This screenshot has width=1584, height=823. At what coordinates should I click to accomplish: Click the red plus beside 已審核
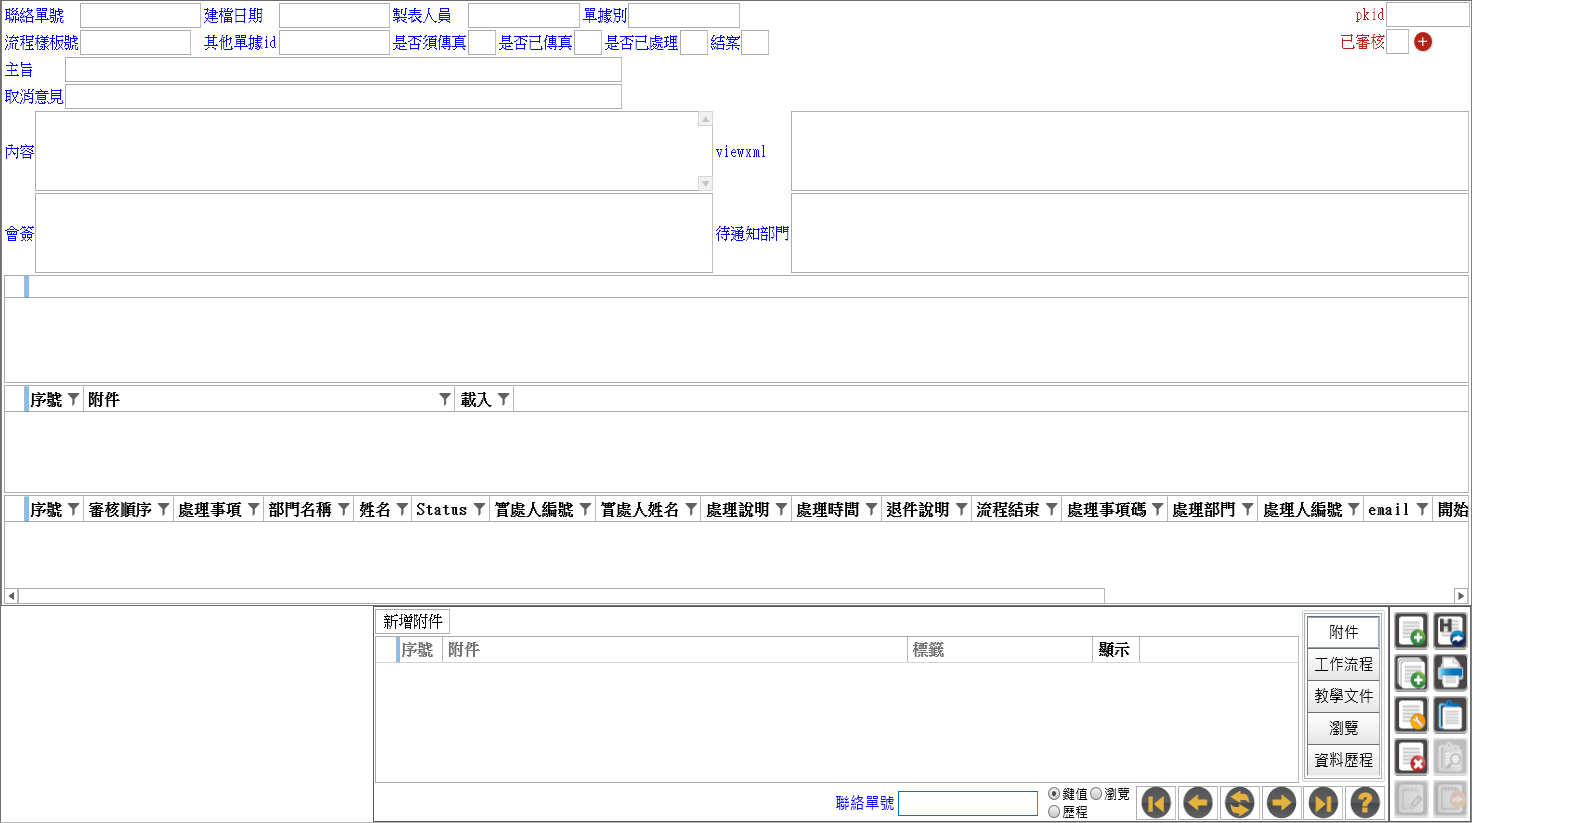pyautogui.click(x=1423, y=42)
